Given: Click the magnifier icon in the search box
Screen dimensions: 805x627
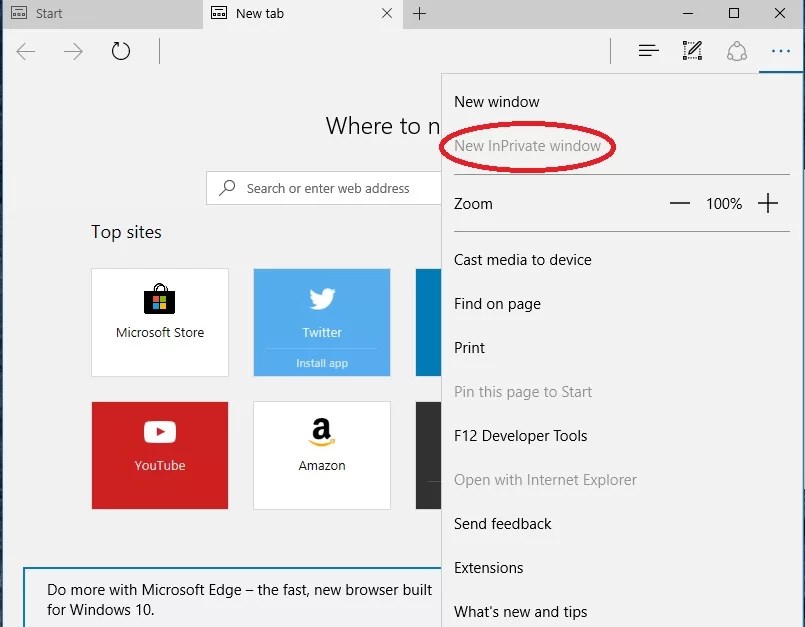Looking at the screenshot, I should [x=227, y=187].
